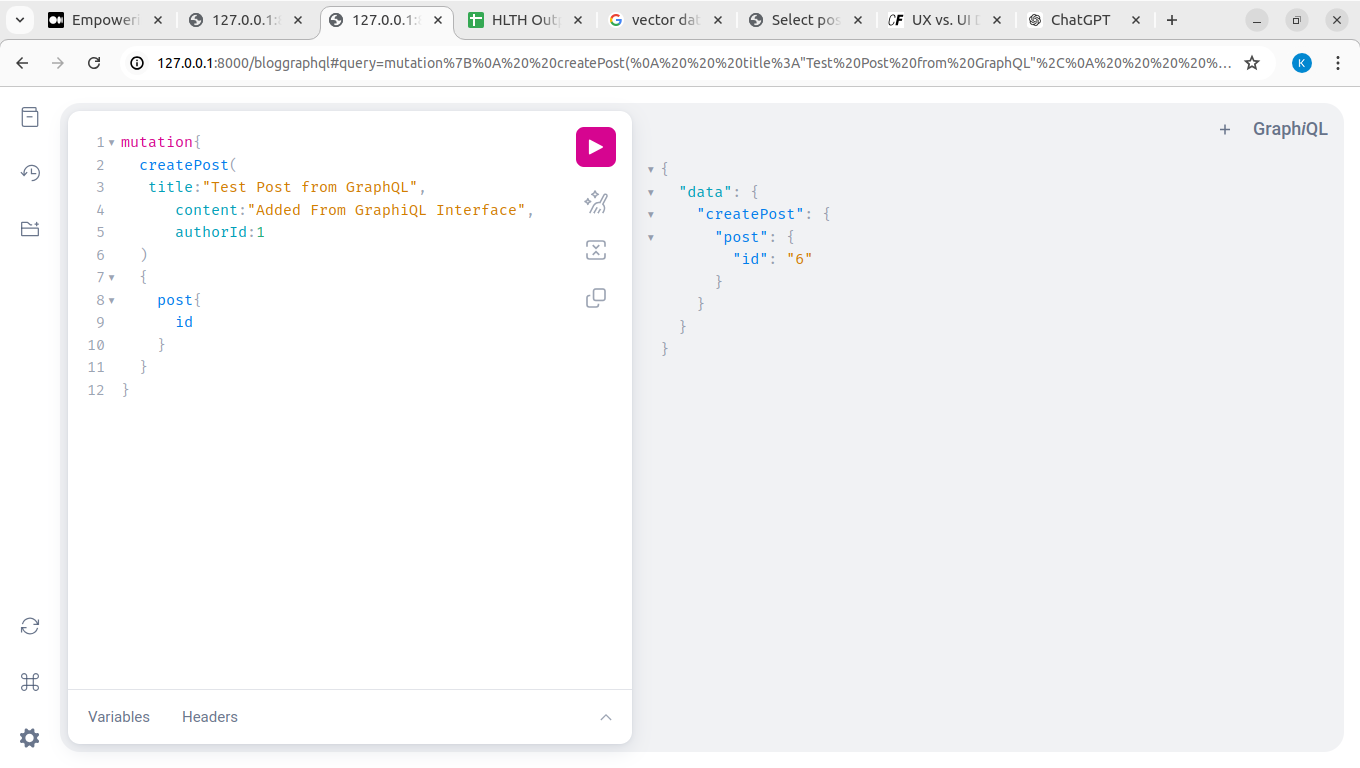Viewport: 1360px width, 768px height.
Task: Fold the post selection on line 8
Action: coord(111,300)
